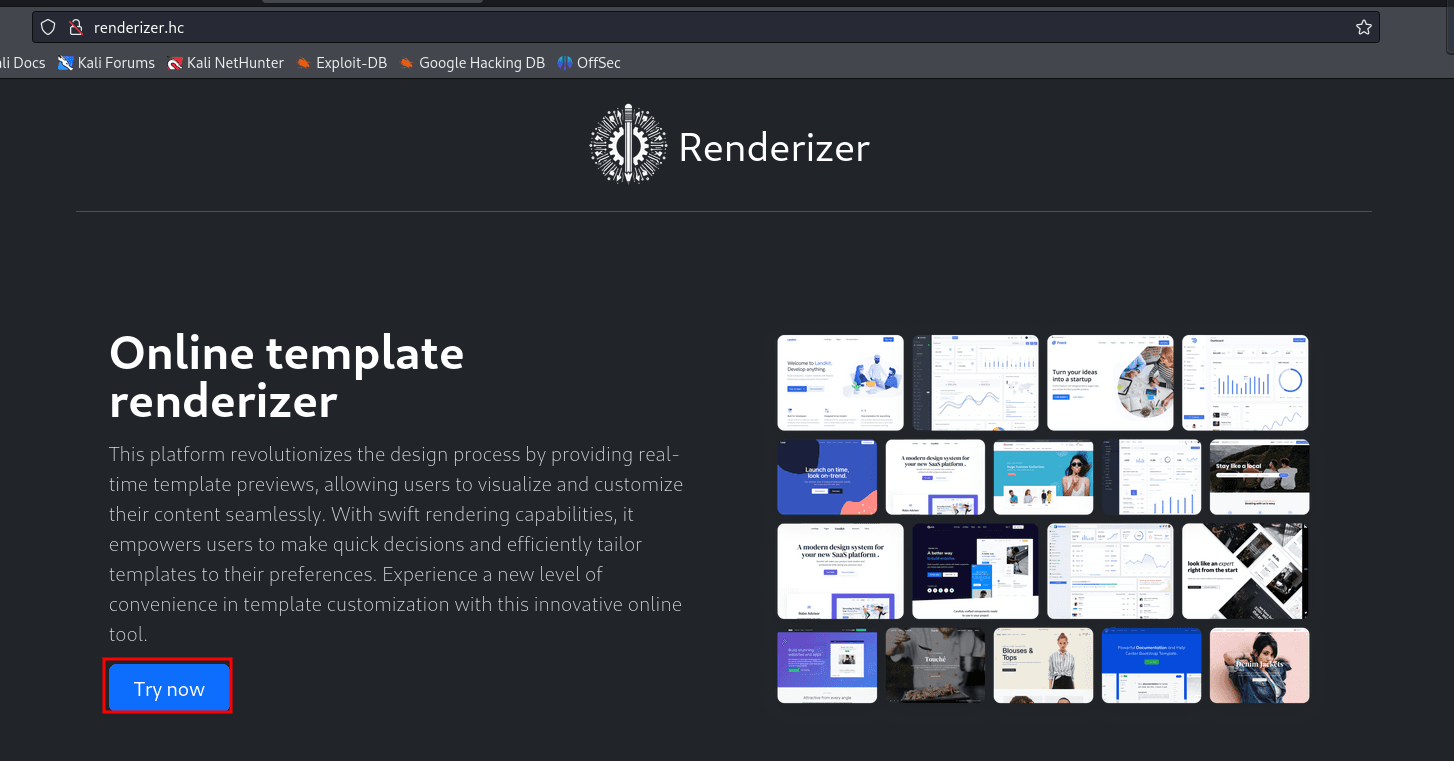Focus the address bar showing renderizer.hc
Screen dimensions: 1454x761
coord(700,27)
